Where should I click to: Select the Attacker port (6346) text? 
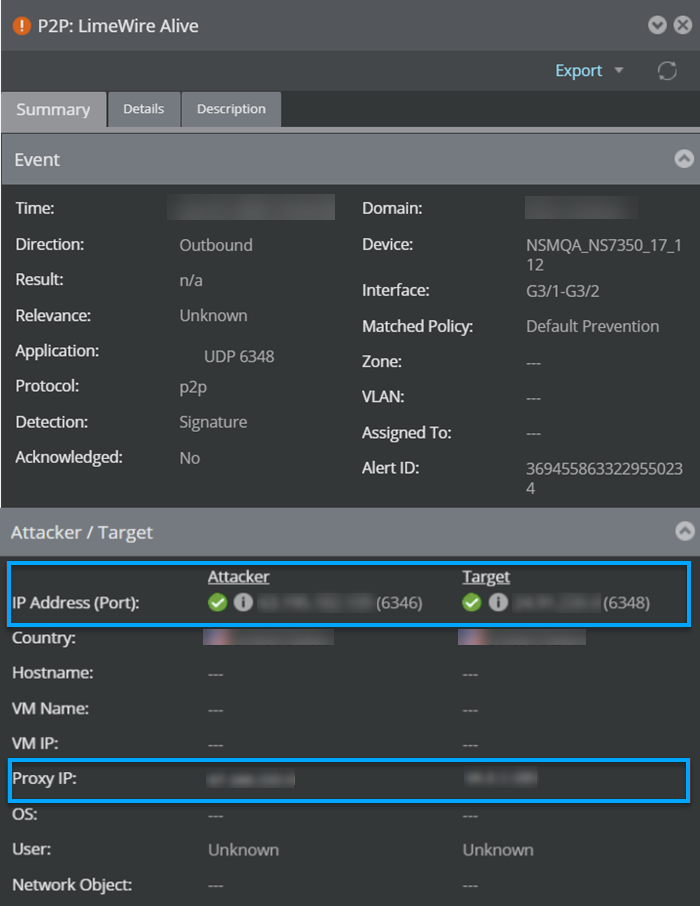pos(399,603)
